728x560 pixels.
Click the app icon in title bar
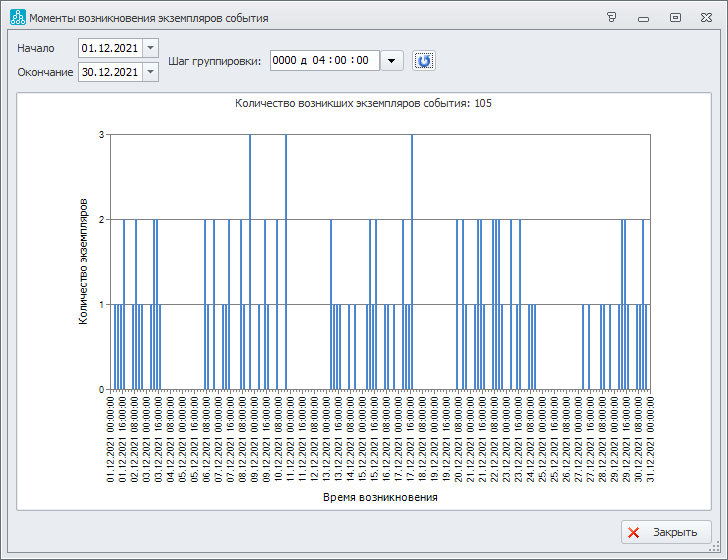[x=17, y=18]
